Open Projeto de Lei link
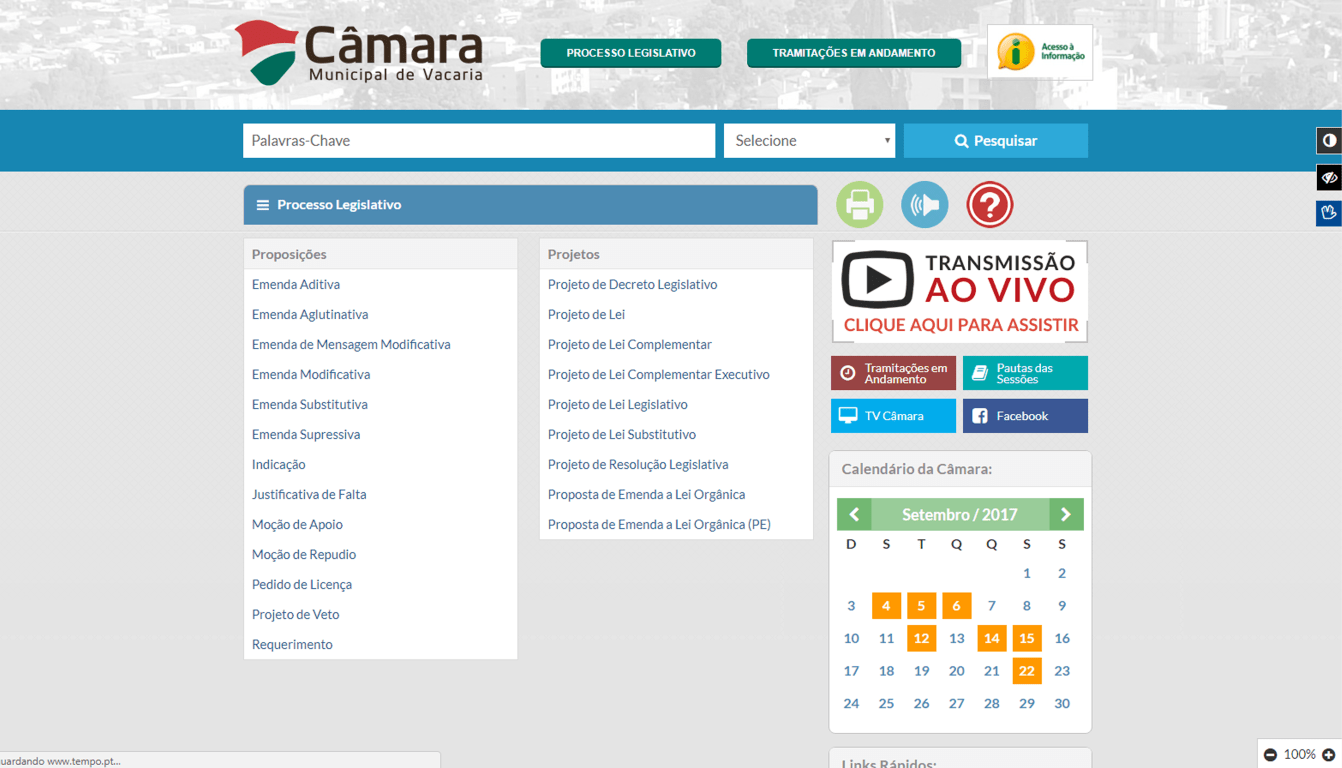1342x768 pixels. pyautogui.click(x=586, y=314)
